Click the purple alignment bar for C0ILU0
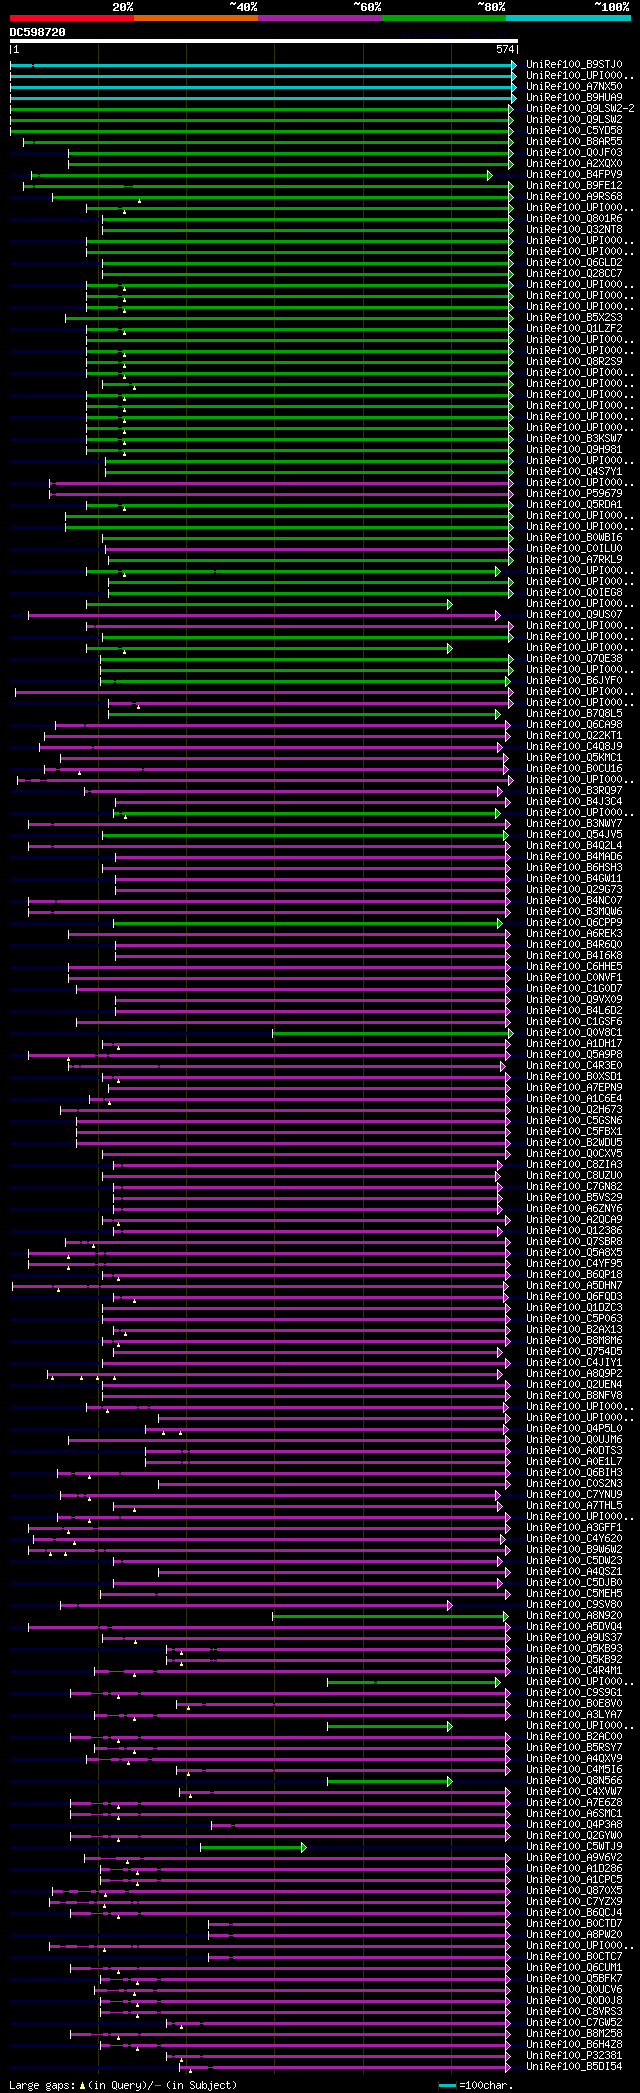This screenshot has width=640, height=2093. pyautogui.click(x=308, y=549)
